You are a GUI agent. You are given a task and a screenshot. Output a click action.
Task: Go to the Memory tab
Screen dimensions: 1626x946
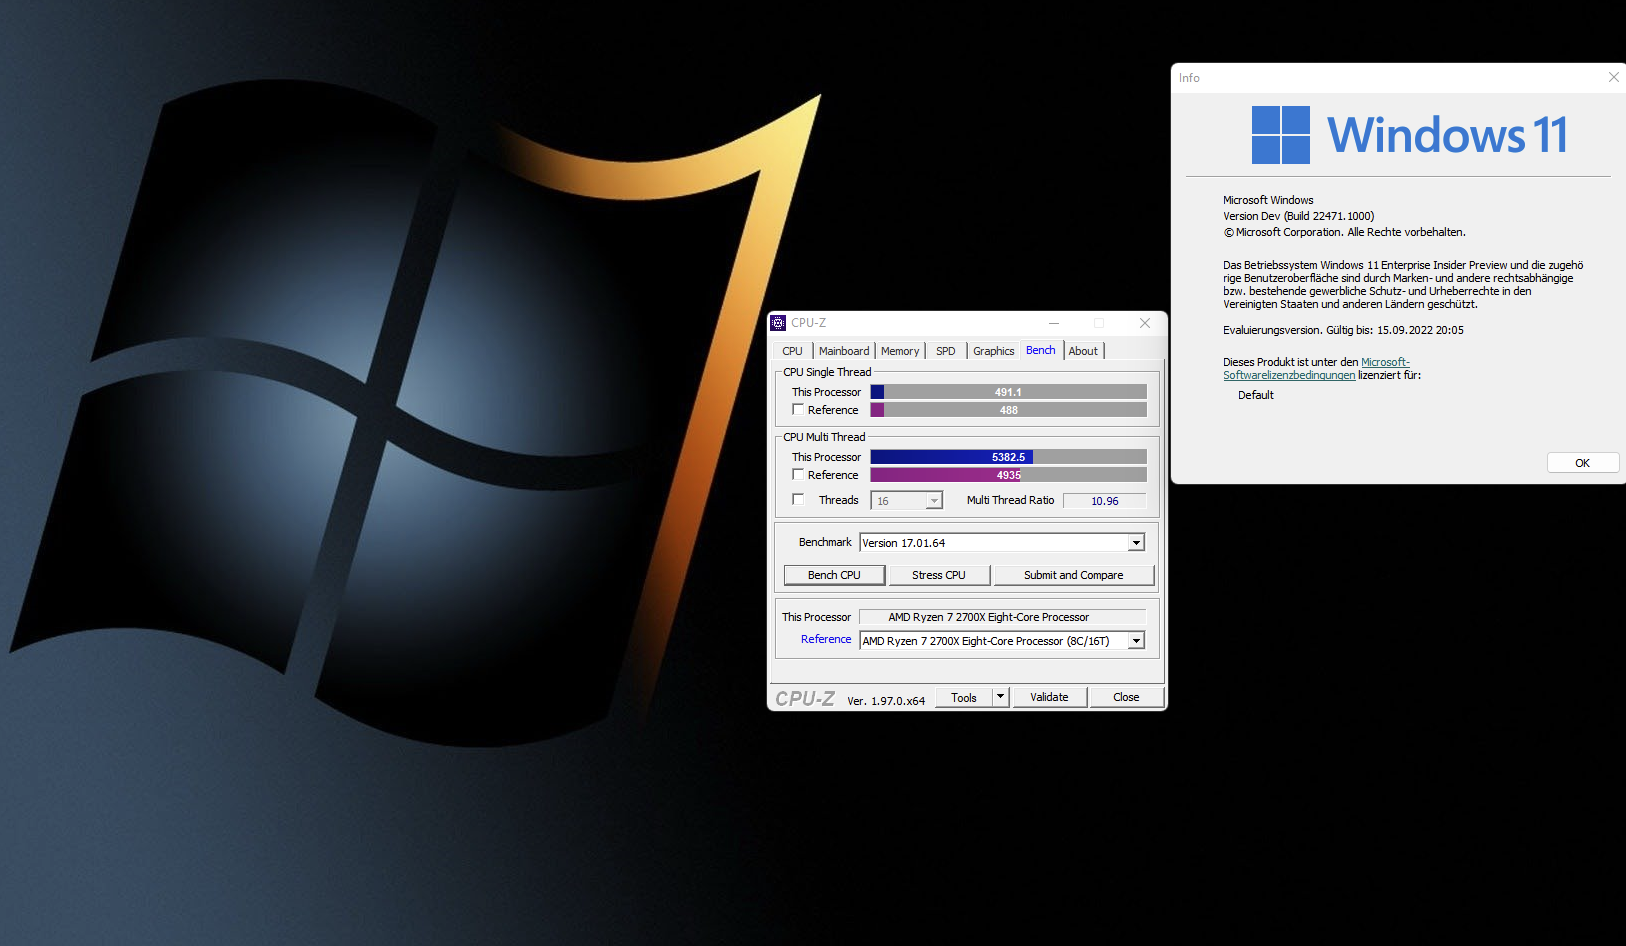(x=900, y=351)
